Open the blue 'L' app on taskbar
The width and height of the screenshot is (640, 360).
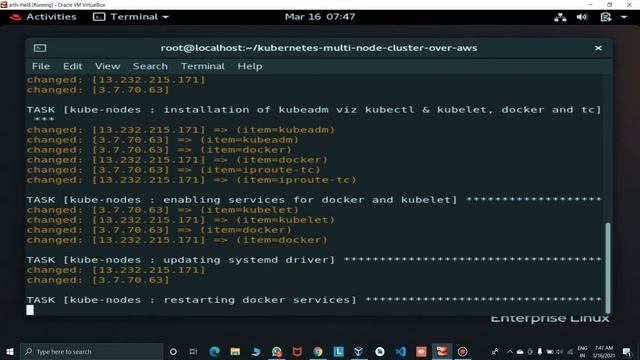338,351
